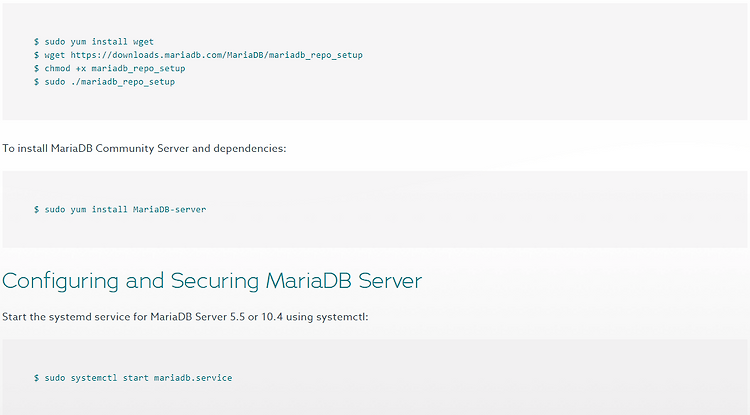This screenshot has width=750, height=415.
Task: Click the 'sudo yum install wget' command line
Action: click(x=94, y=42)
